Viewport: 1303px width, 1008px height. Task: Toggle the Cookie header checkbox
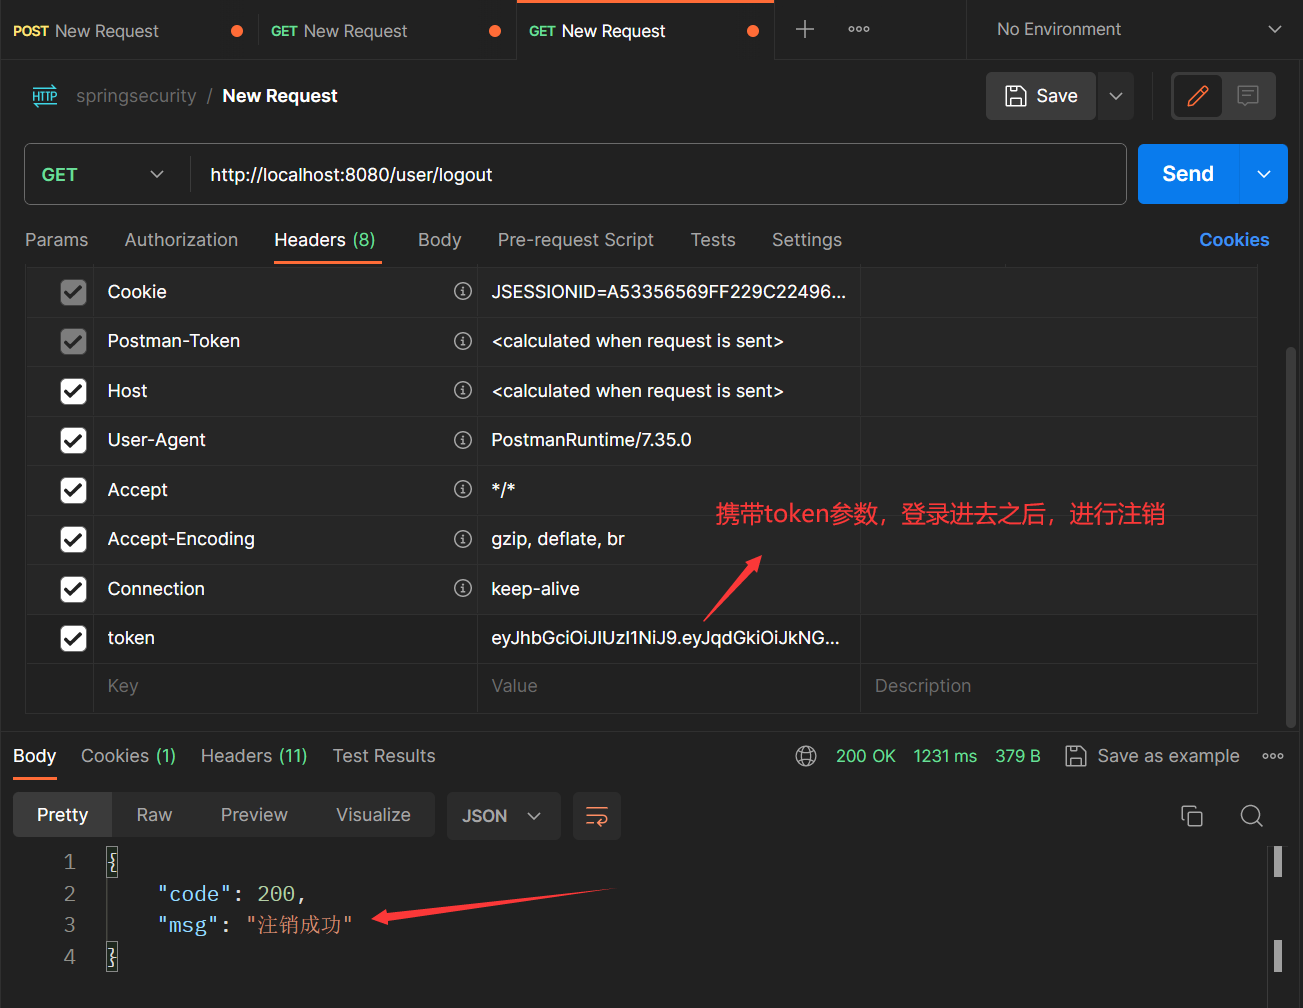pos(73,292)
